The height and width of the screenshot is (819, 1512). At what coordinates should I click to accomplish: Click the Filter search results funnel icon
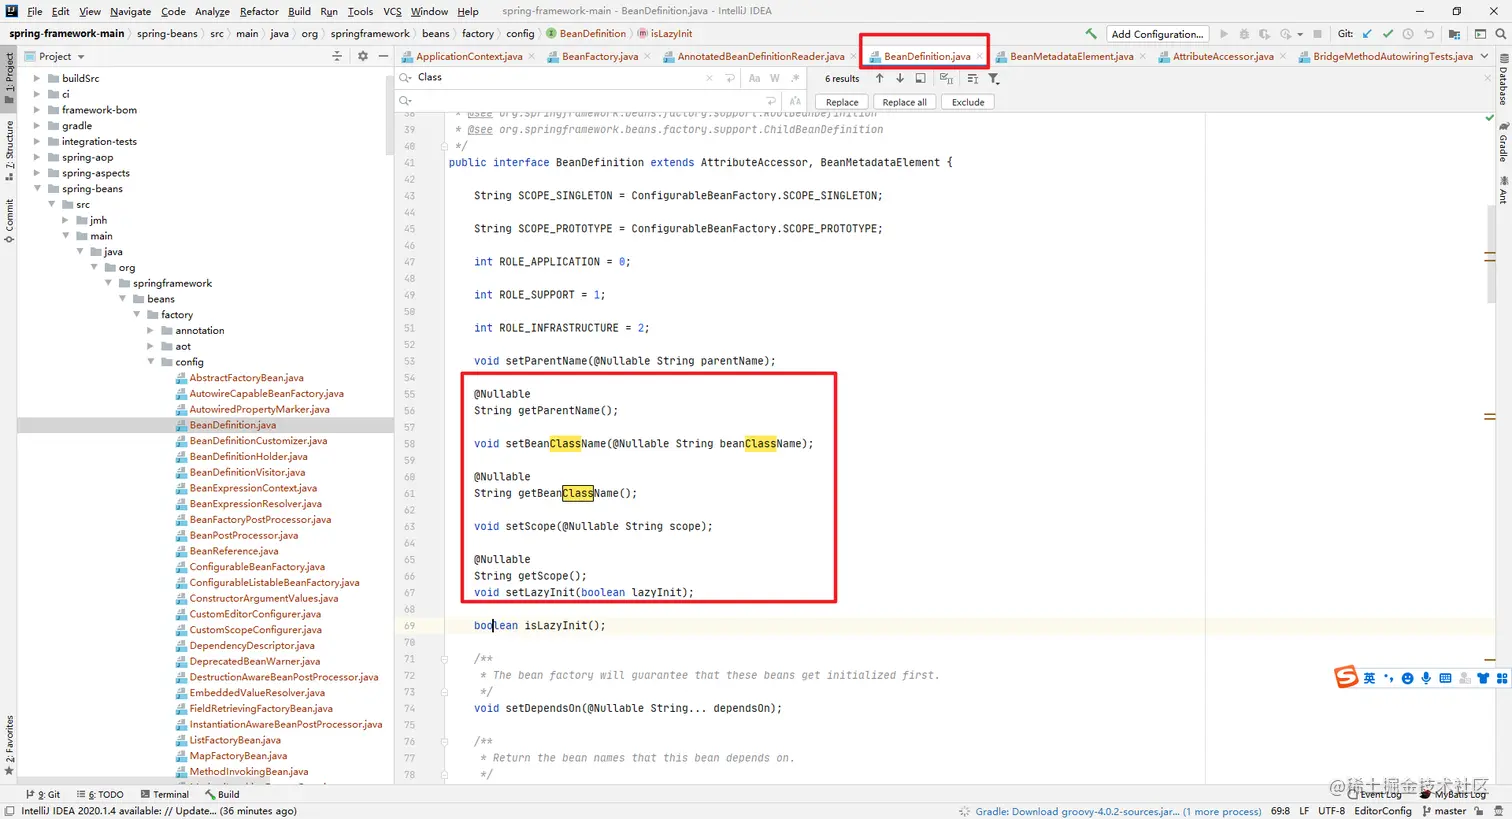click(x=994, y=78)
